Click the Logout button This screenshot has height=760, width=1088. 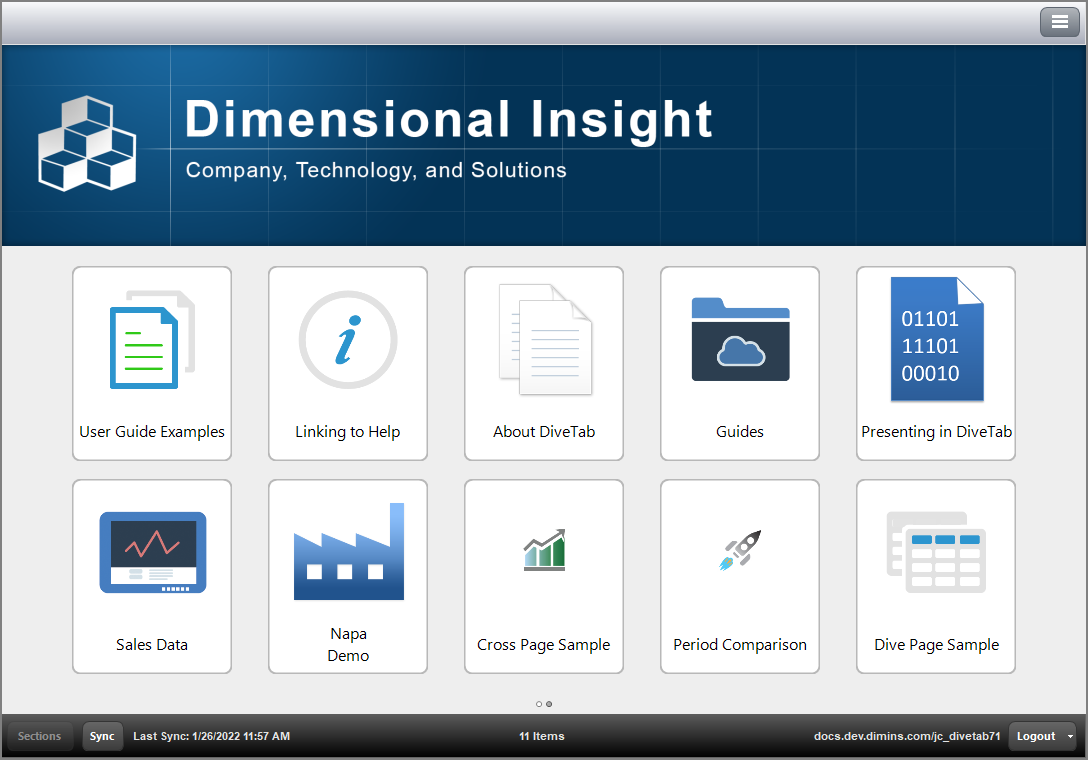tap(1038, 736)
